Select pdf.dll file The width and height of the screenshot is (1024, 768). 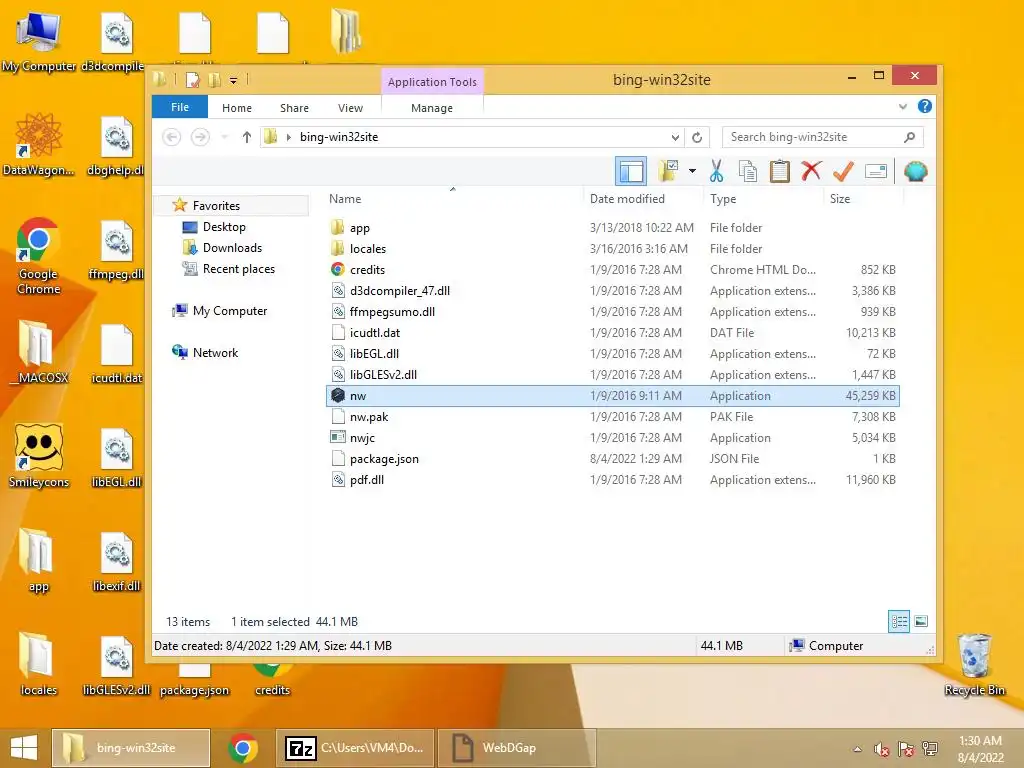pos(613,479)
